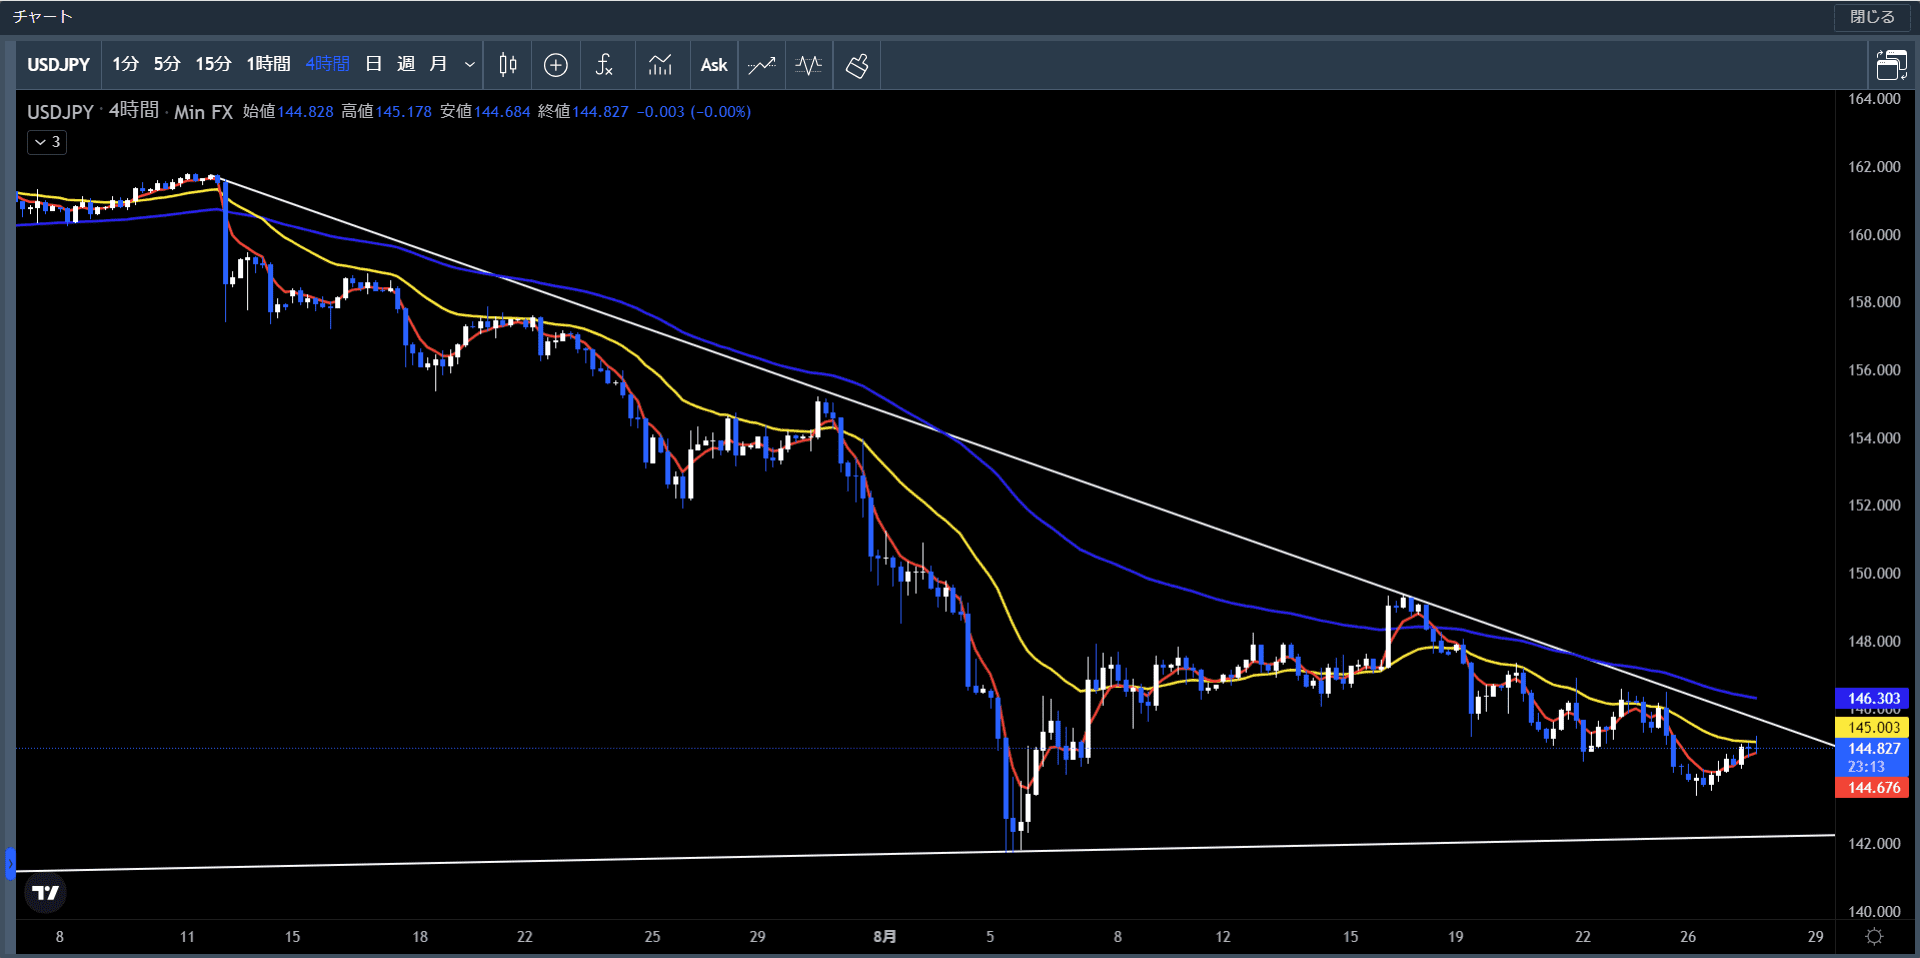The width and height of the screenshot is (1920, 958).
Task: Switch to the monthly 月 timeframe
Action: coord(438,64)
